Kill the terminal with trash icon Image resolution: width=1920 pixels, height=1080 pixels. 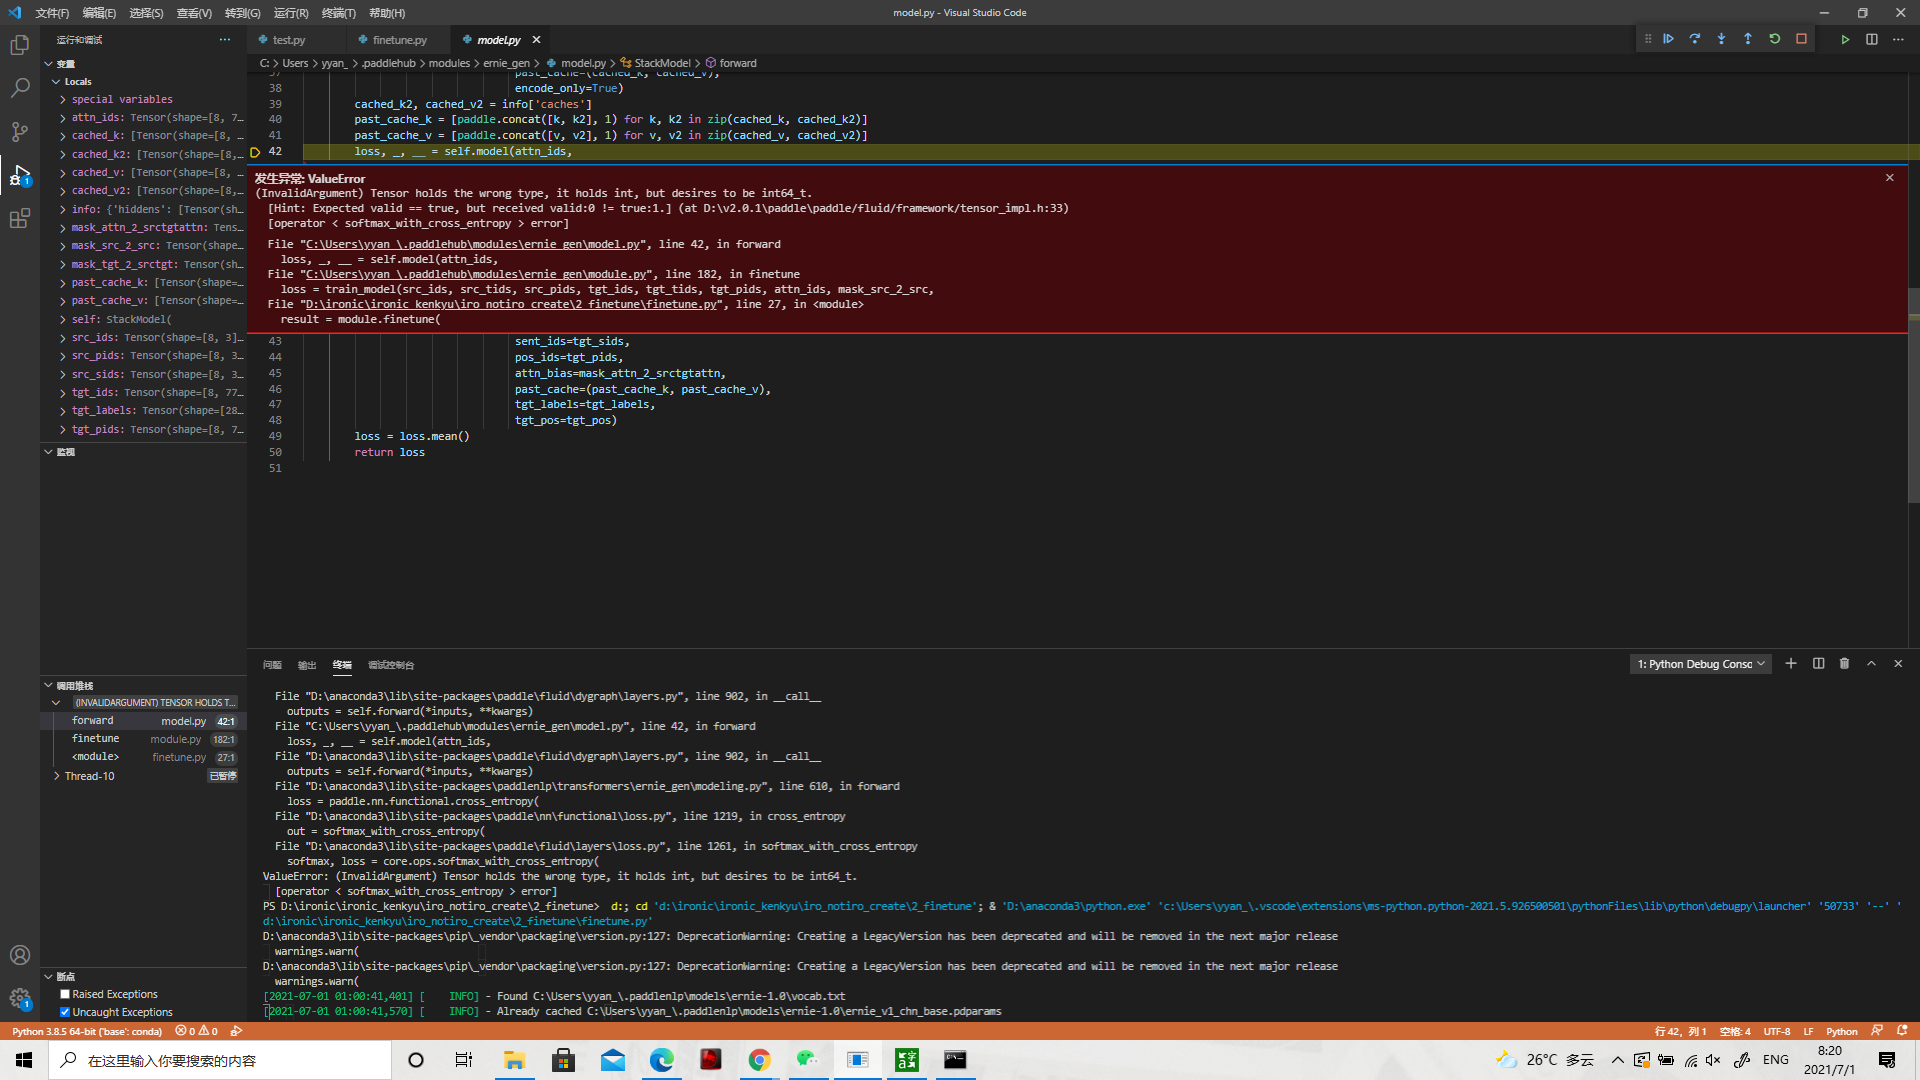[1844, 664]
